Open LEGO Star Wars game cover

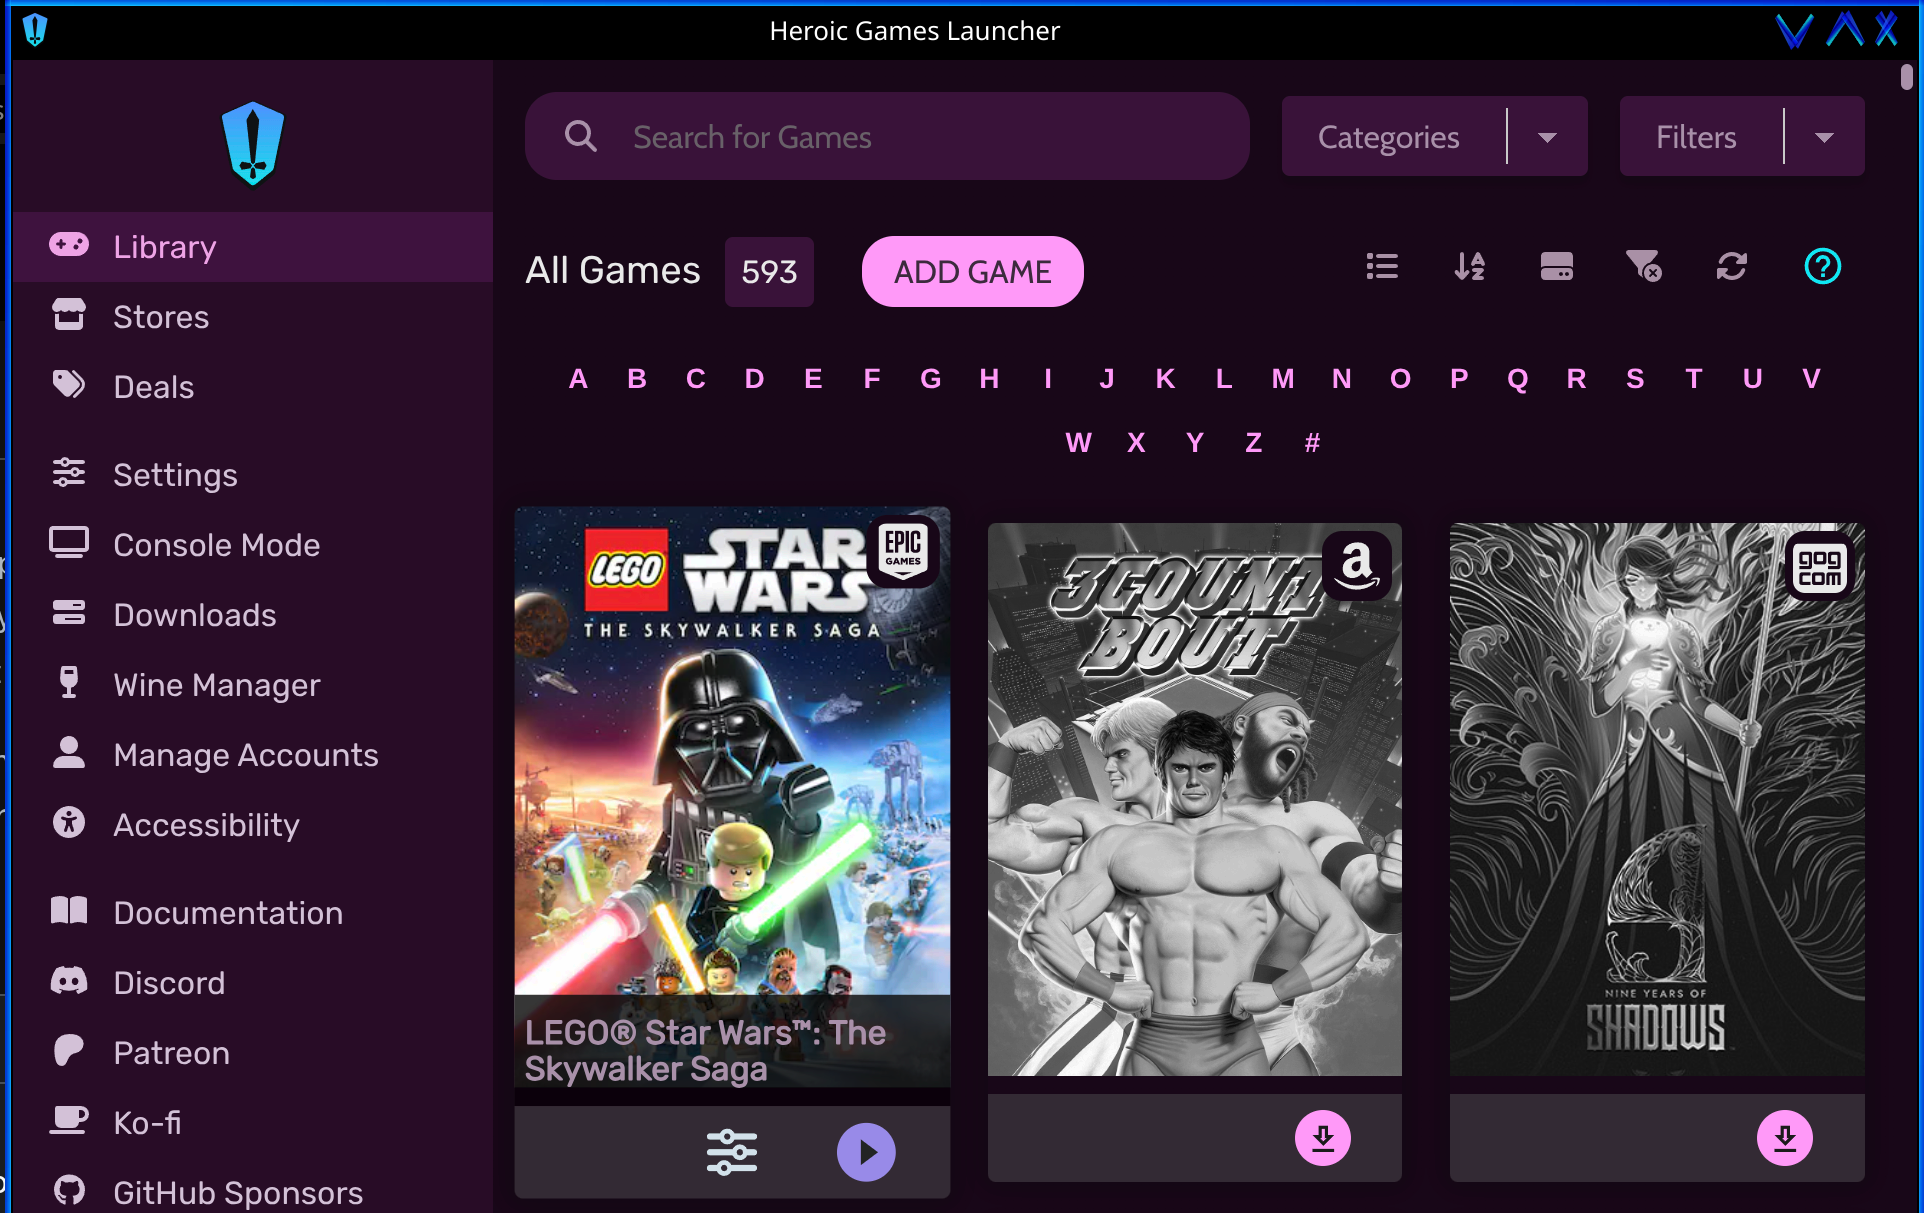pos(732,797)
